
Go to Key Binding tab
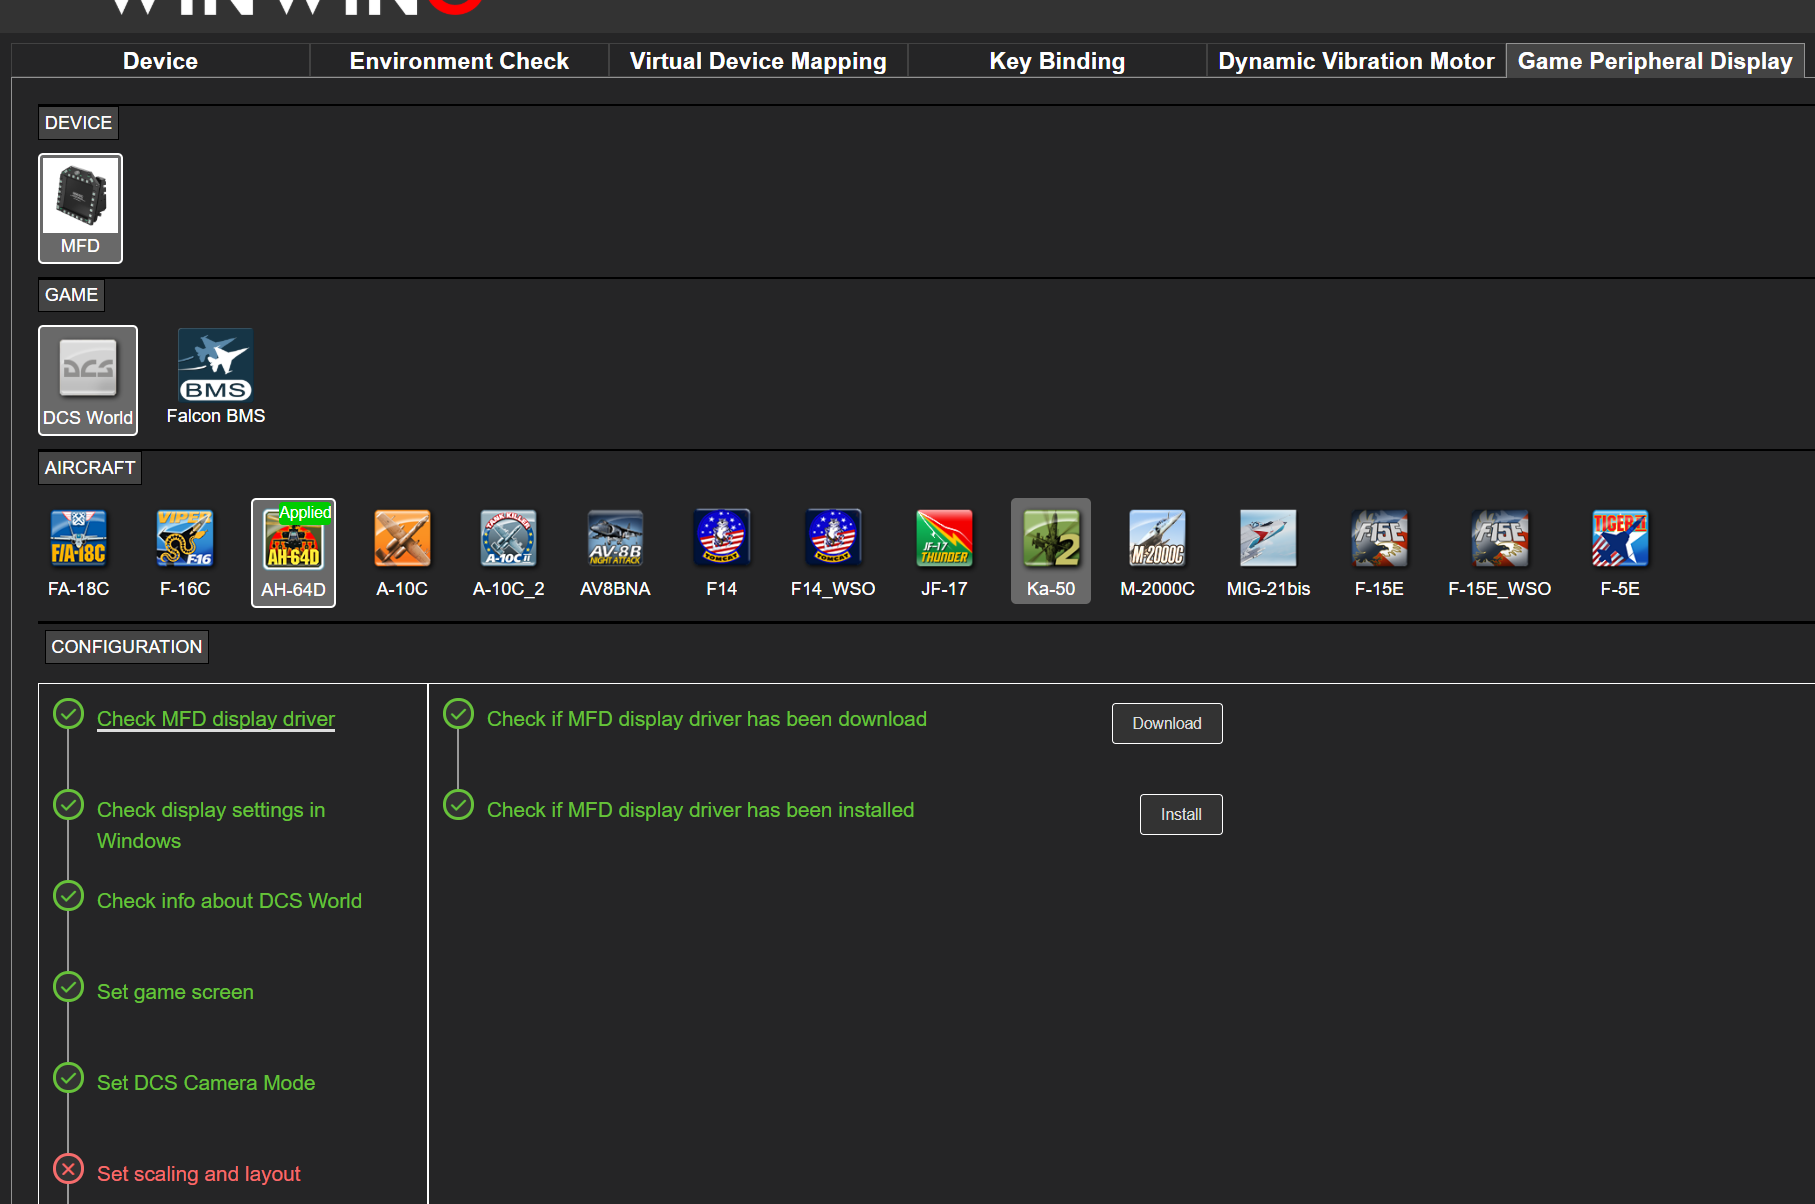tap(1057, 61)
